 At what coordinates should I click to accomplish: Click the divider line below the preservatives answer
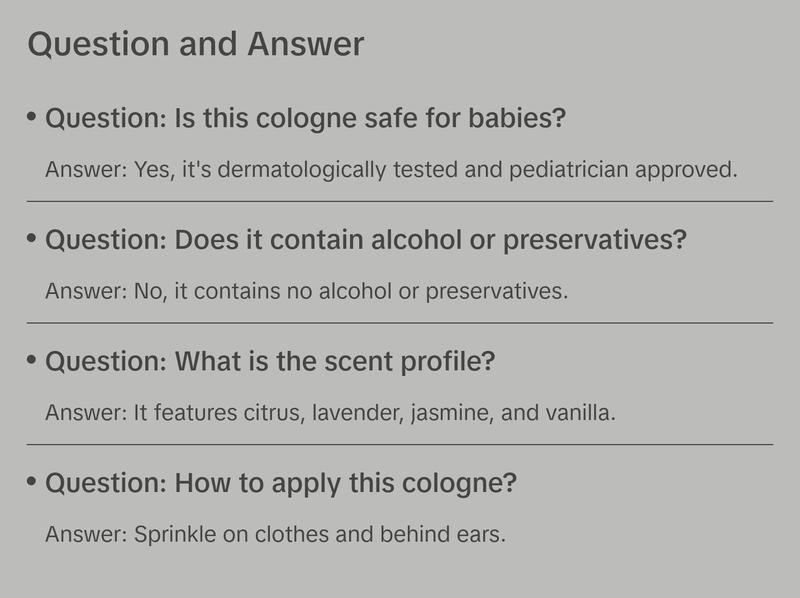pos(400,323)
